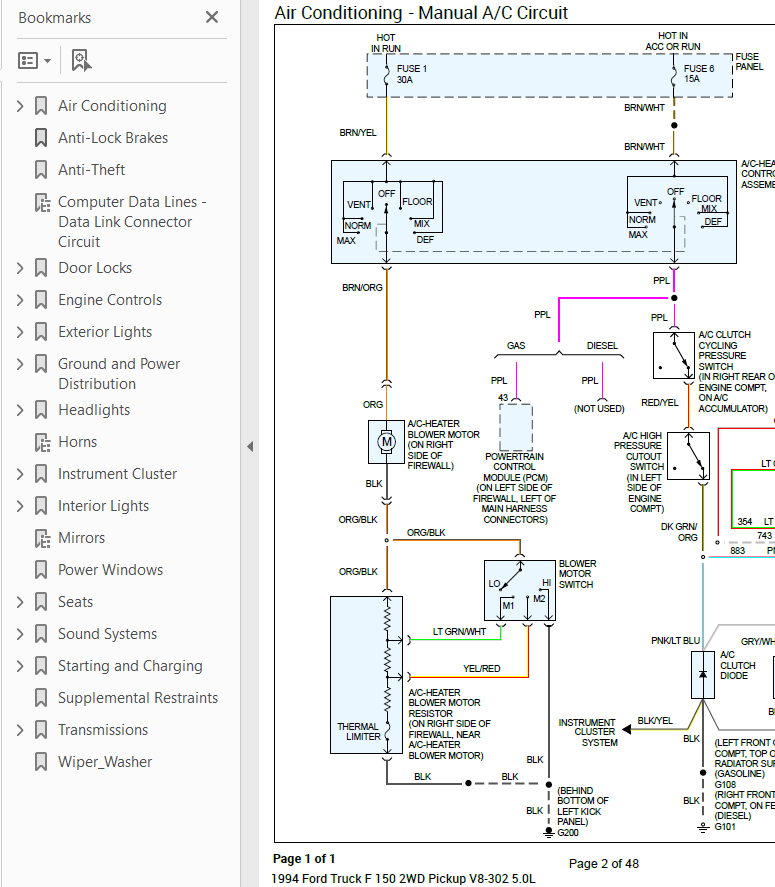Image resolution: width=775 pixels, height=887 pixels.
Task: Expand the Sound Systems bookmark
Action: (x=20, y=634)
